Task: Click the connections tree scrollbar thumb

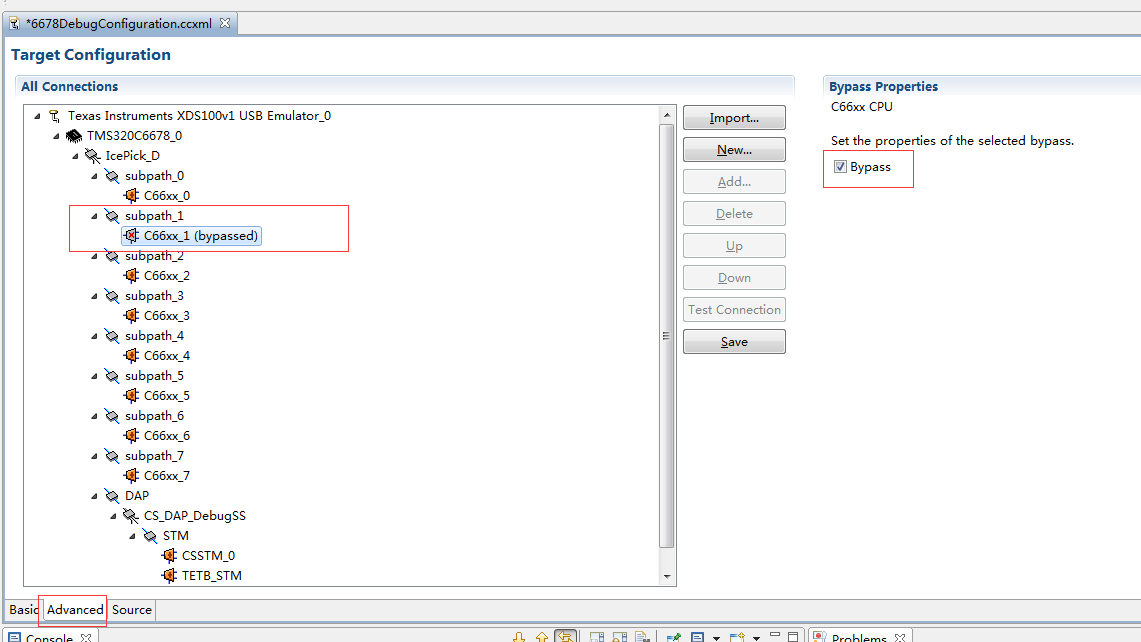Action: (x=667, y=336)
